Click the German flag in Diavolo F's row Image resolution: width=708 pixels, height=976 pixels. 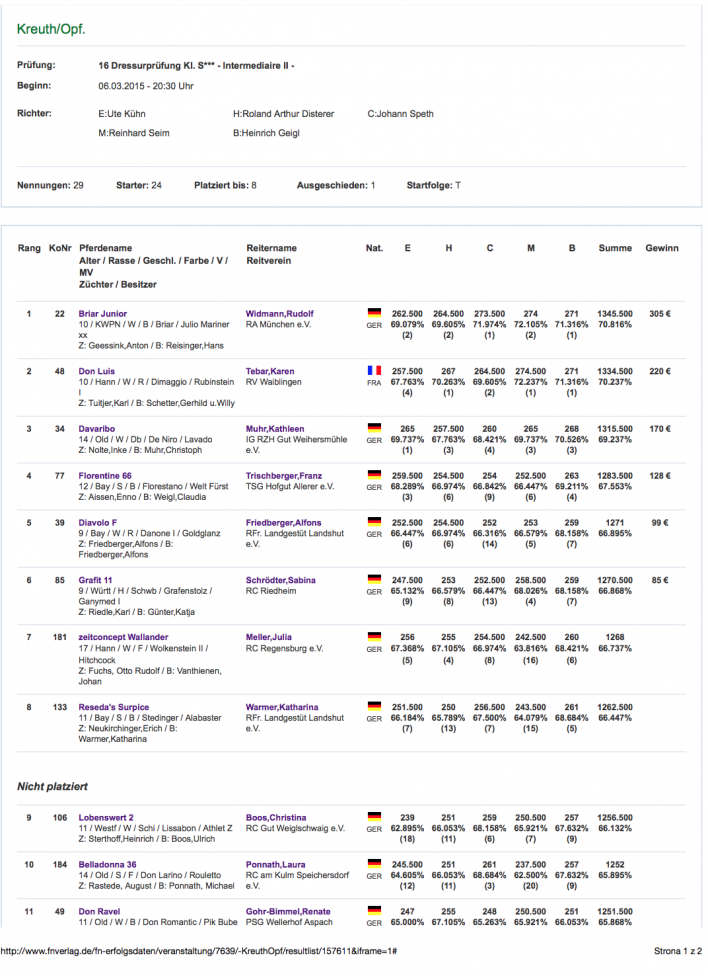coord(374,521)
